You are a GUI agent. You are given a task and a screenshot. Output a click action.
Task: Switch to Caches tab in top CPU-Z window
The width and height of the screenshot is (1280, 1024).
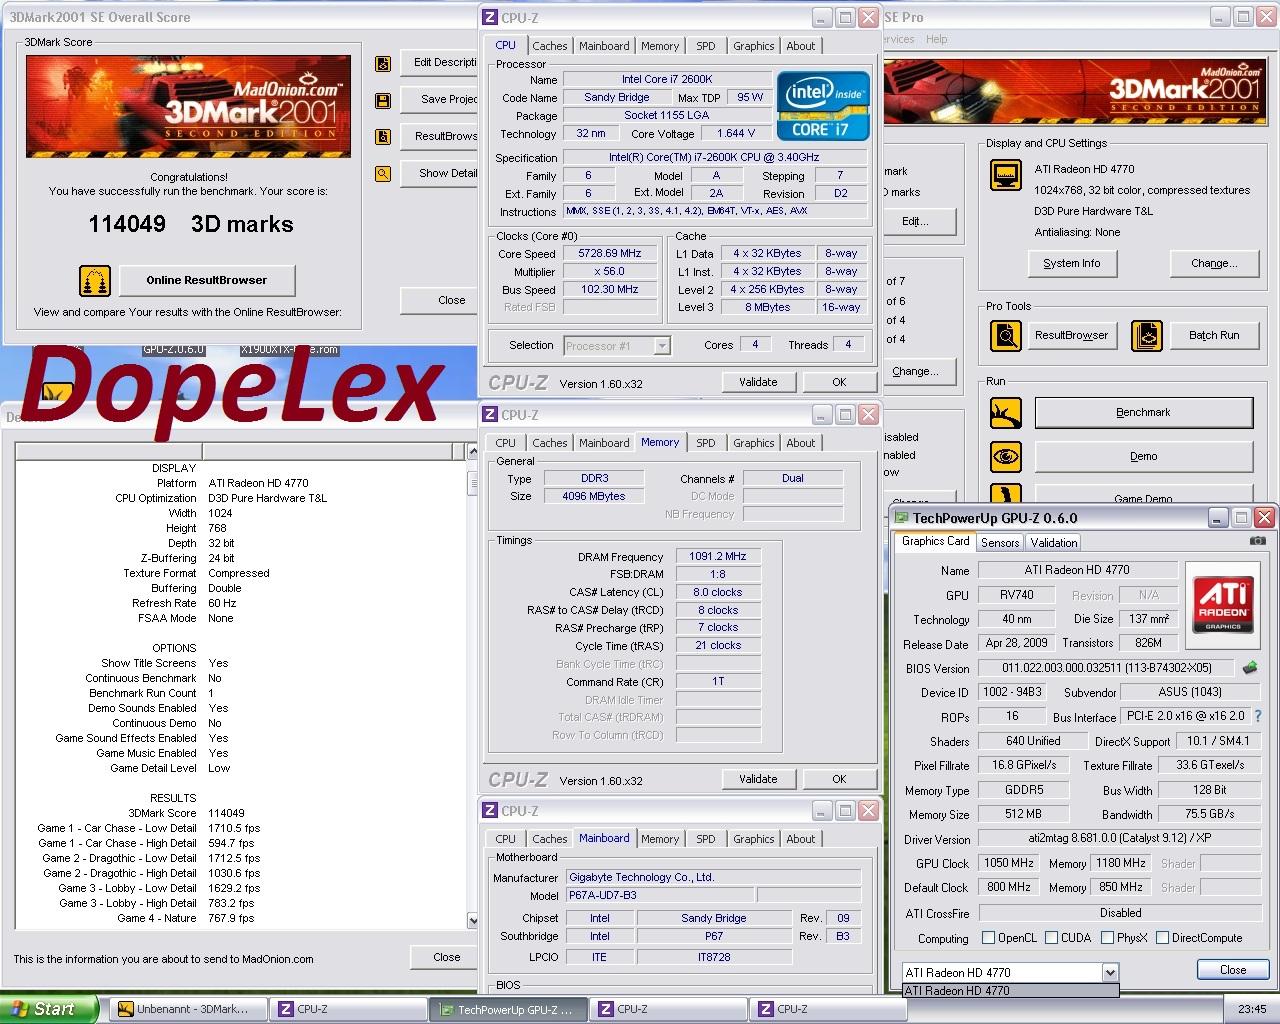click(549, 46)
